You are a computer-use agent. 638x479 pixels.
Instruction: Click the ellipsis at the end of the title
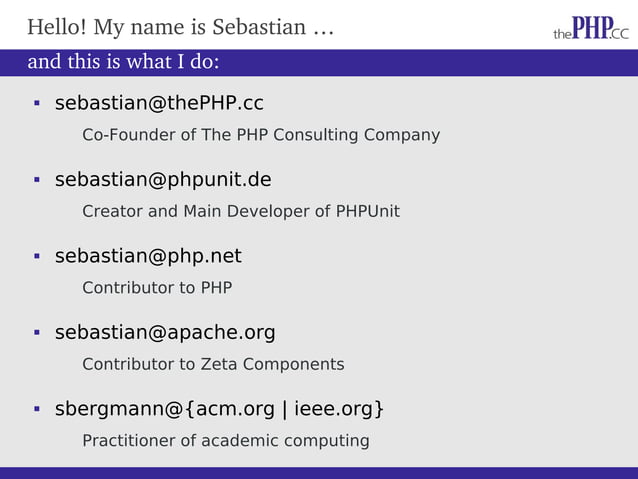[x=323, y=29]
